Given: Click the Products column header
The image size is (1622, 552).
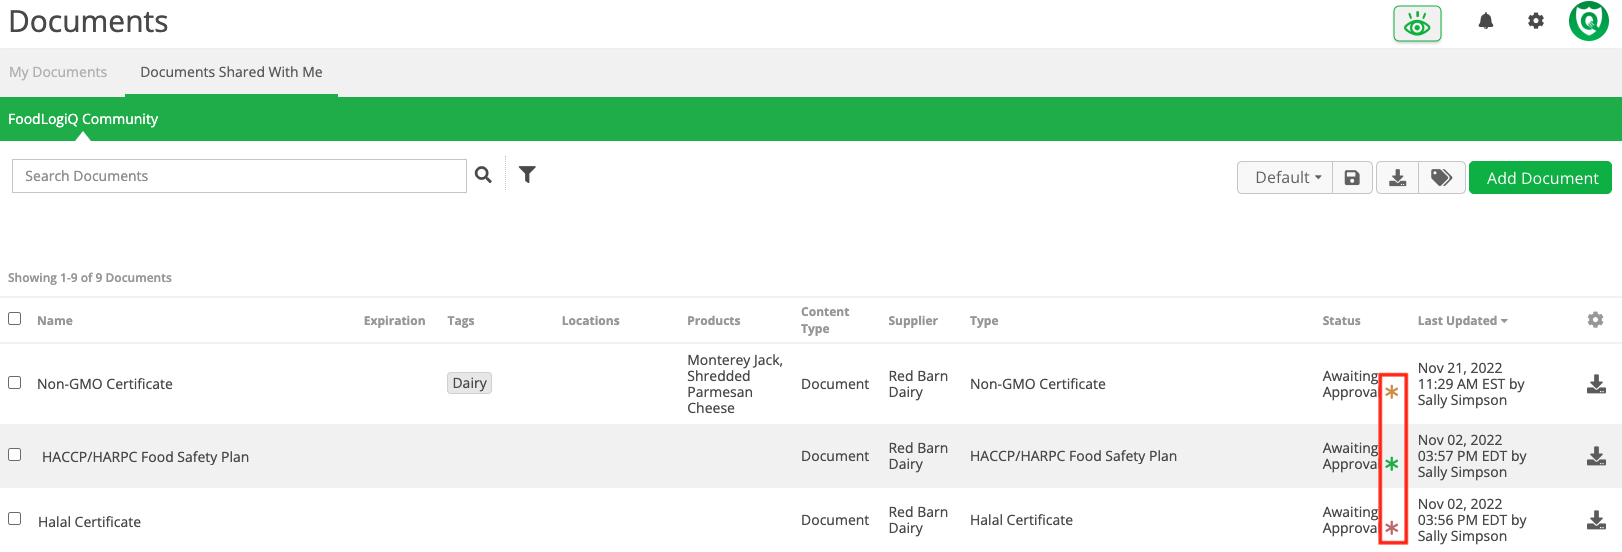Looking at the screenshot, I should (x=714, y=321).
